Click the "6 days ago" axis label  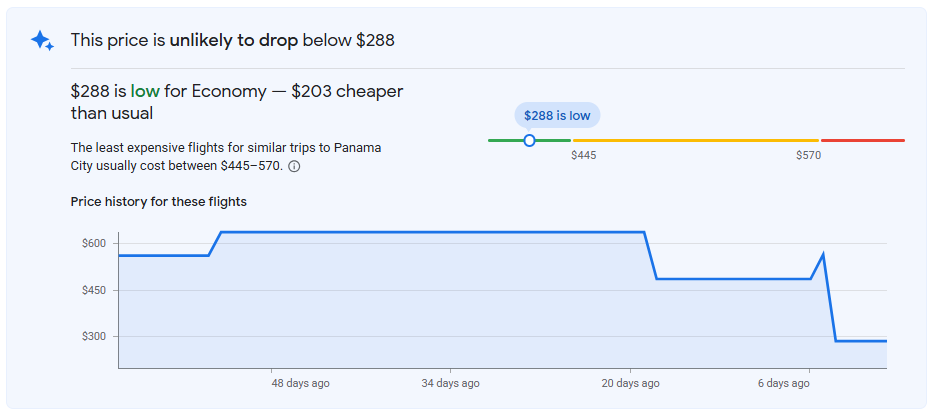tap(783, 383)
